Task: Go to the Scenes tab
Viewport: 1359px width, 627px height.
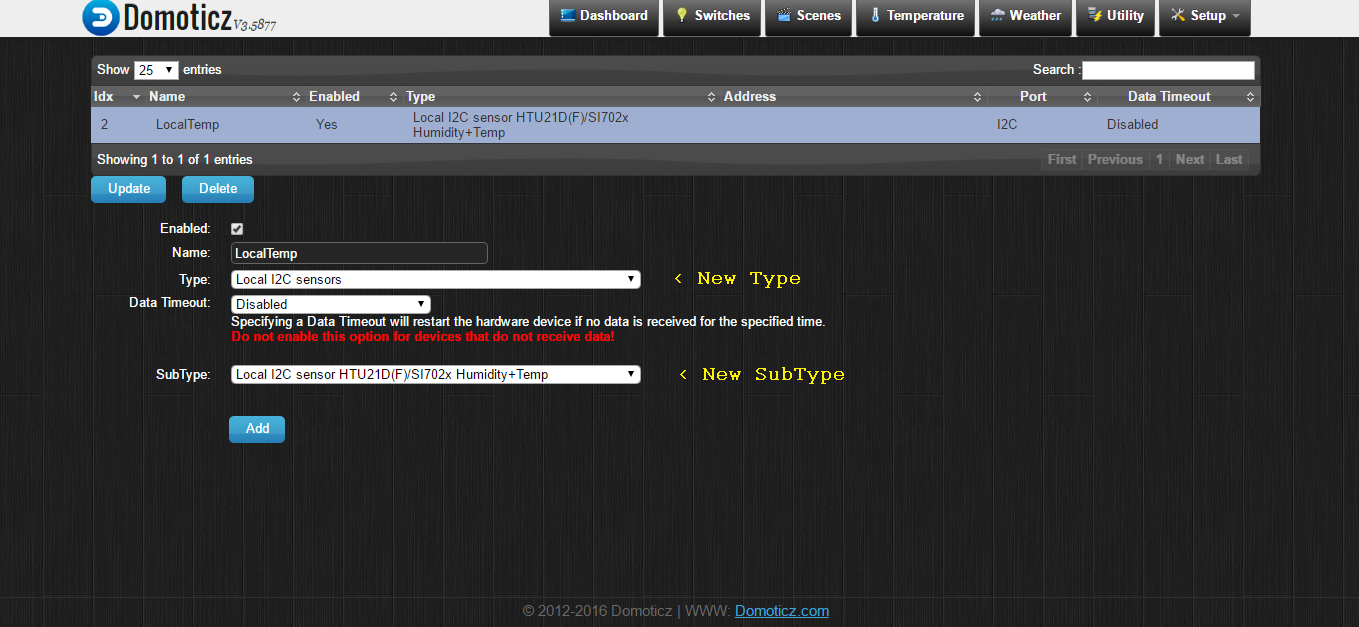Action: click(809, 16)
